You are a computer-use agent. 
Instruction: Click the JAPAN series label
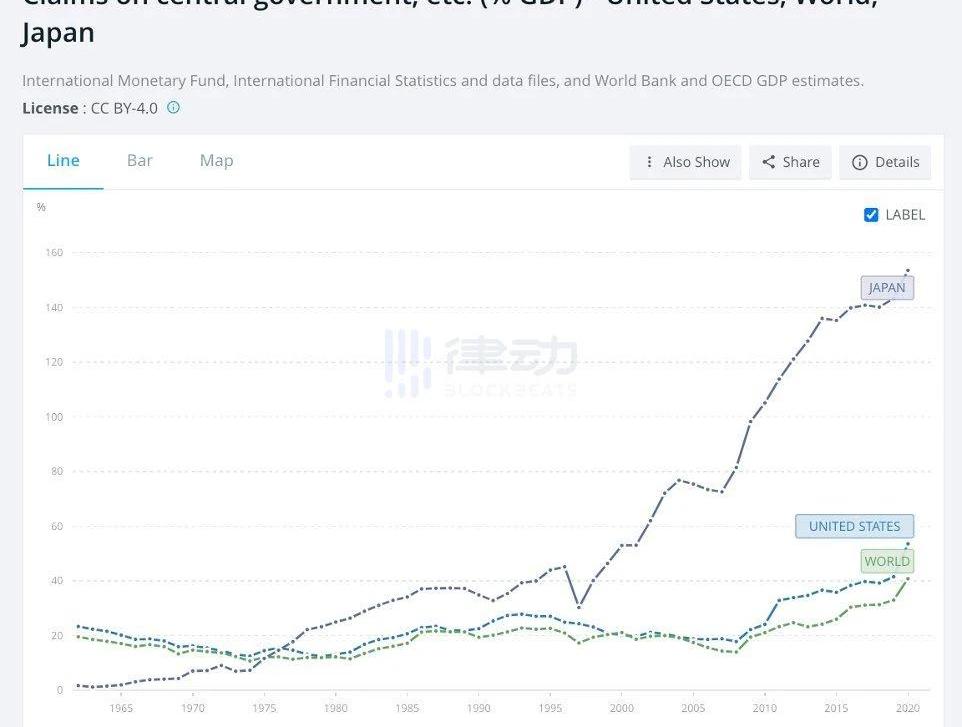tap(887, 288)
